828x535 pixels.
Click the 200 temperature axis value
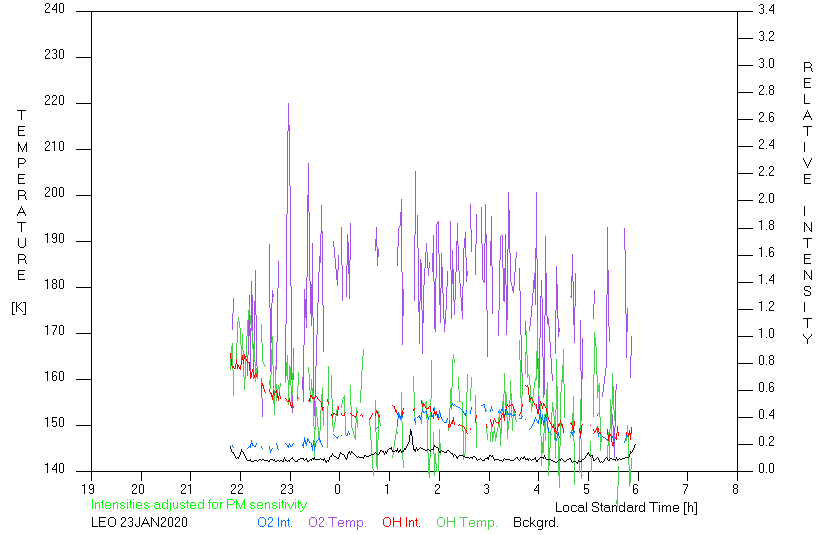(x=54, y=193)
